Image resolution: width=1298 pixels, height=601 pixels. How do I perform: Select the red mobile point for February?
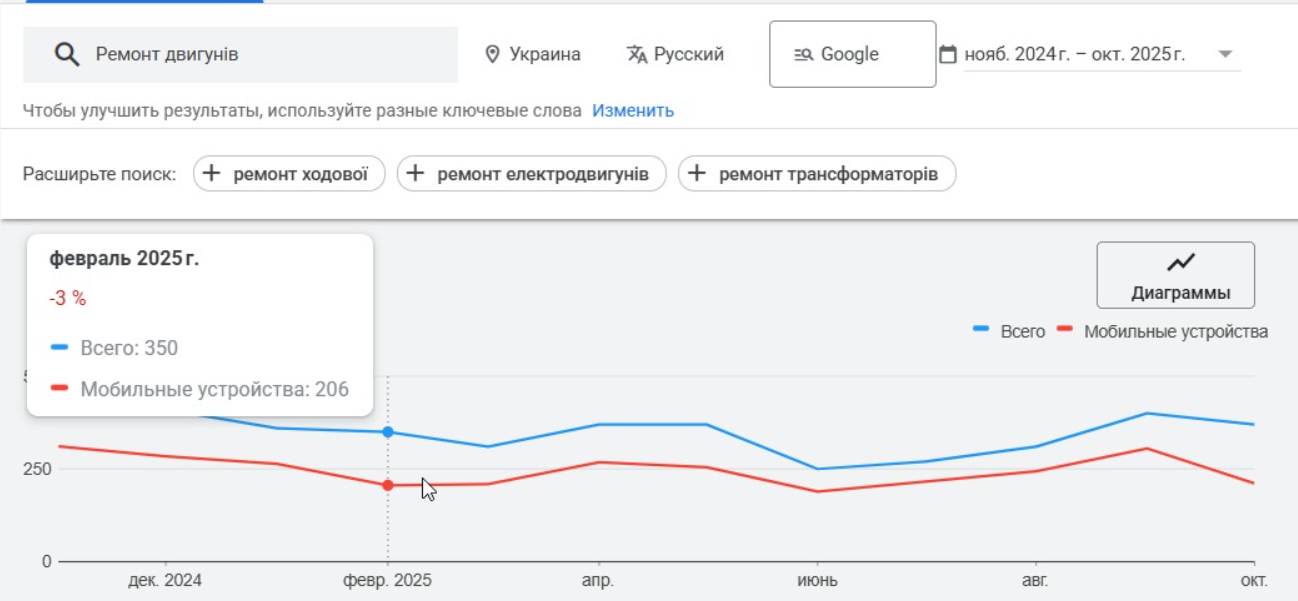[x=388, y=486]
